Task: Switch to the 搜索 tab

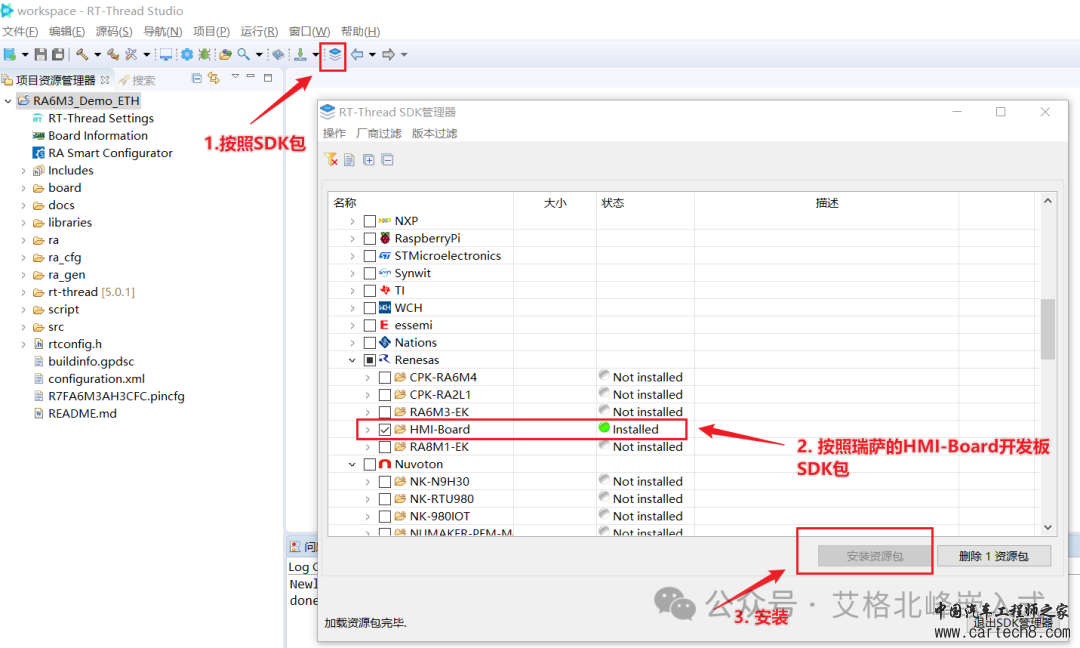Action: coord(137,80)
